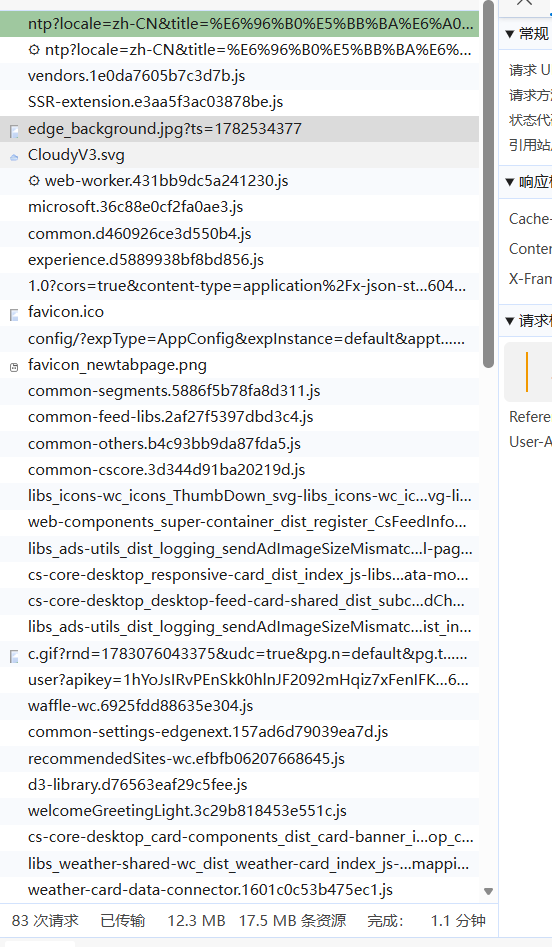Select recommendedSites-wc.efbfb06207668645.js row
The image size is (552, 947).
pos(239,759)
